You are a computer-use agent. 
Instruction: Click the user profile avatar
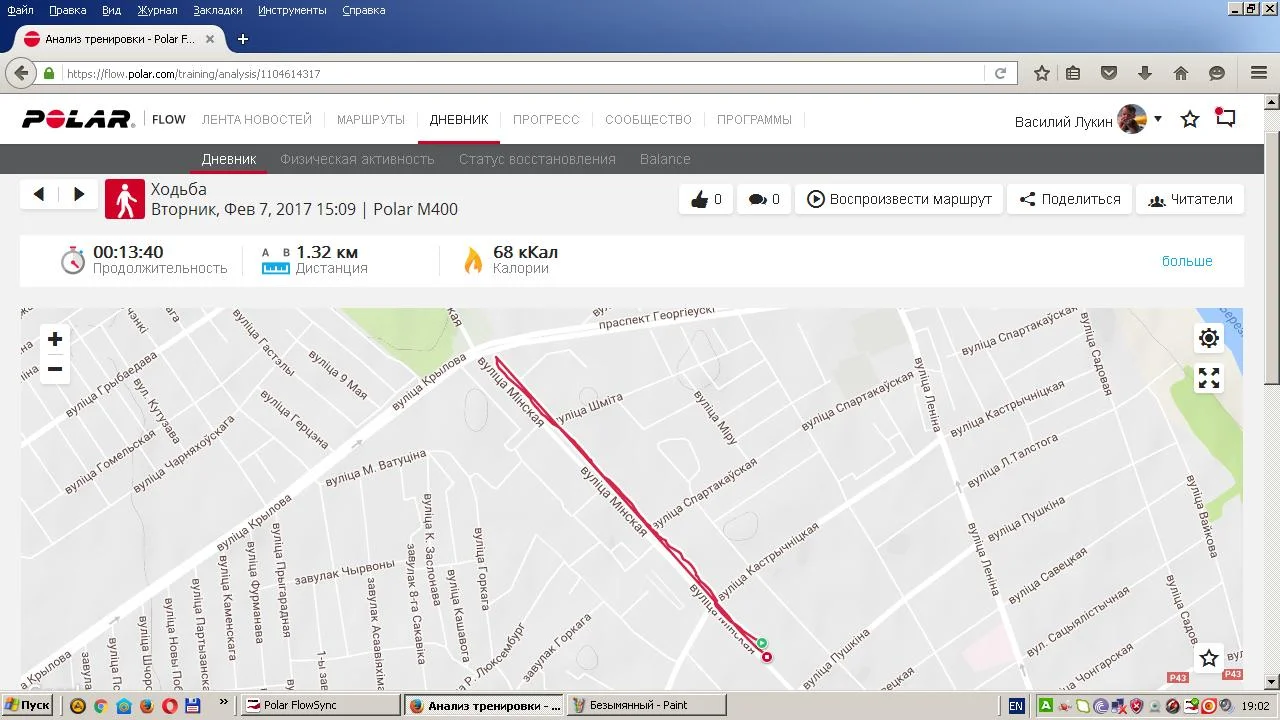click(1132, 119)
